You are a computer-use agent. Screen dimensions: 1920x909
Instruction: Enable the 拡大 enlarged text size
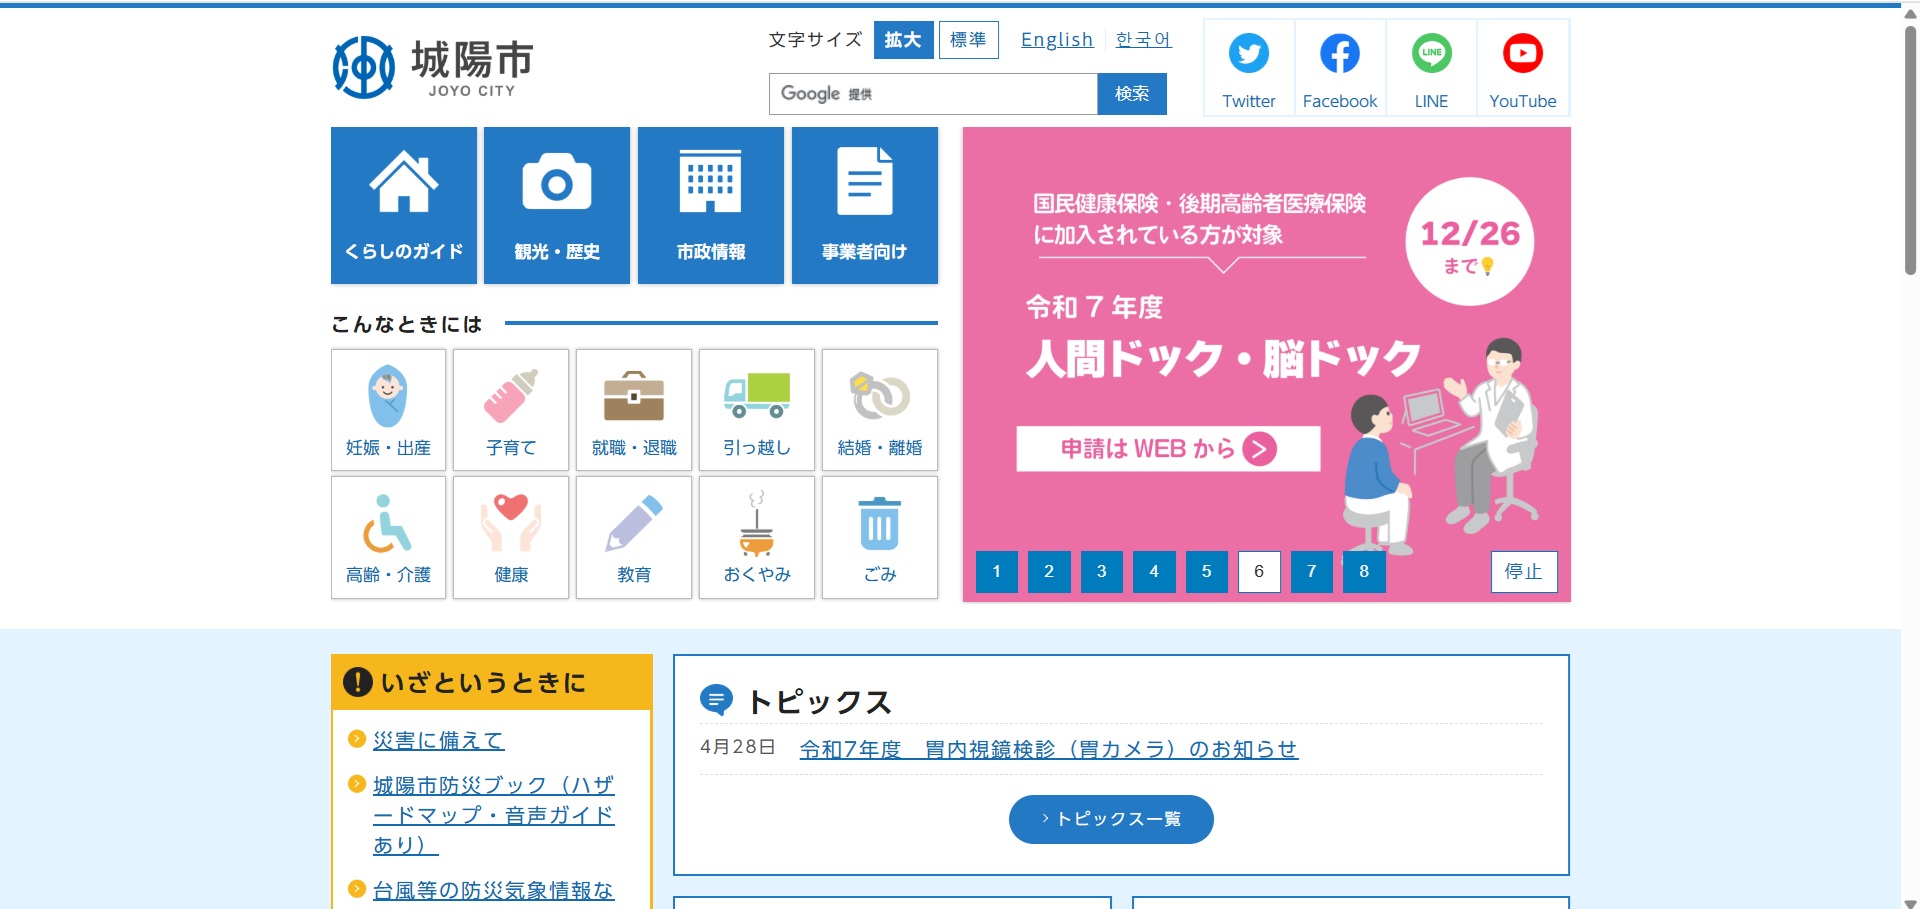[903, 39]
